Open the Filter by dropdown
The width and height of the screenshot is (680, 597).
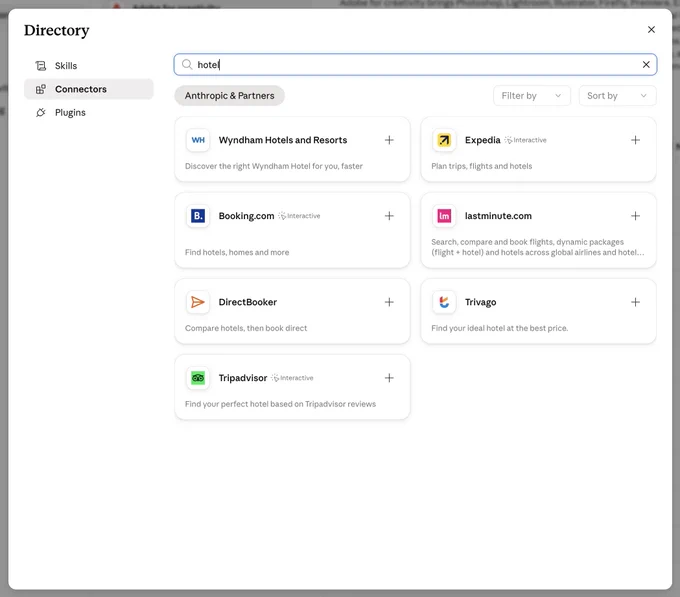click(x=531, y=96)
